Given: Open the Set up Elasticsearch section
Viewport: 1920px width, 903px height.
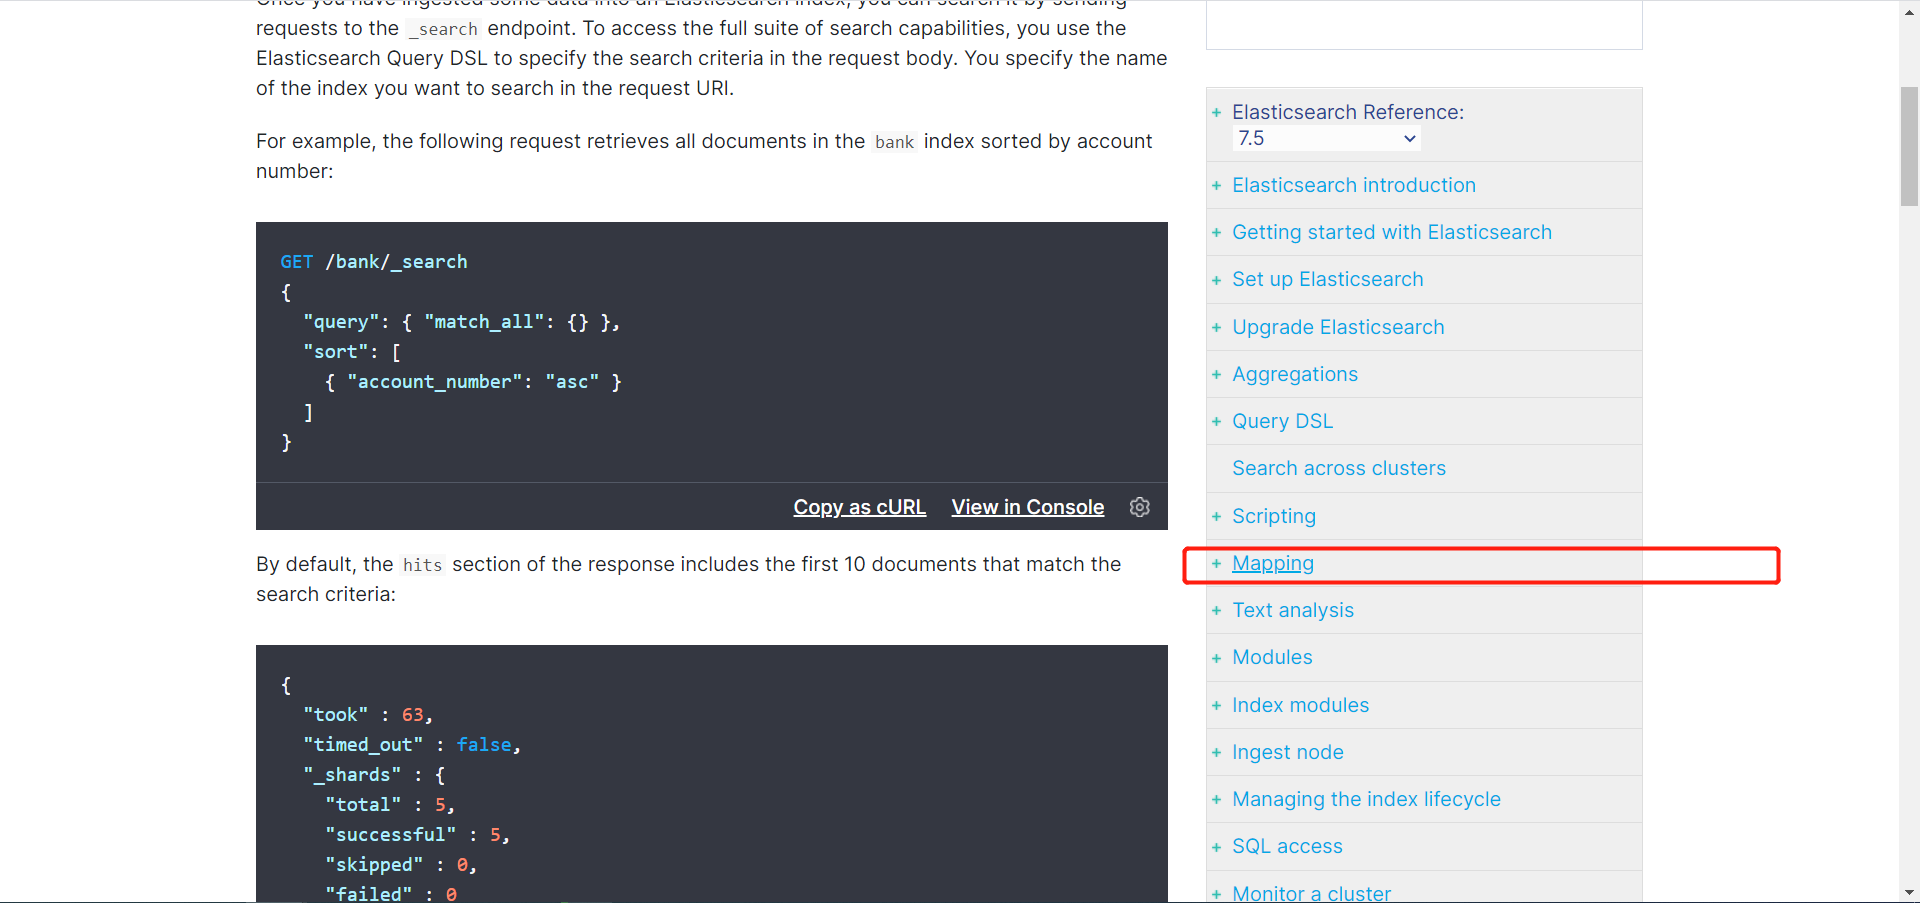Looking at the screenshot, I should pos(1328,279).
